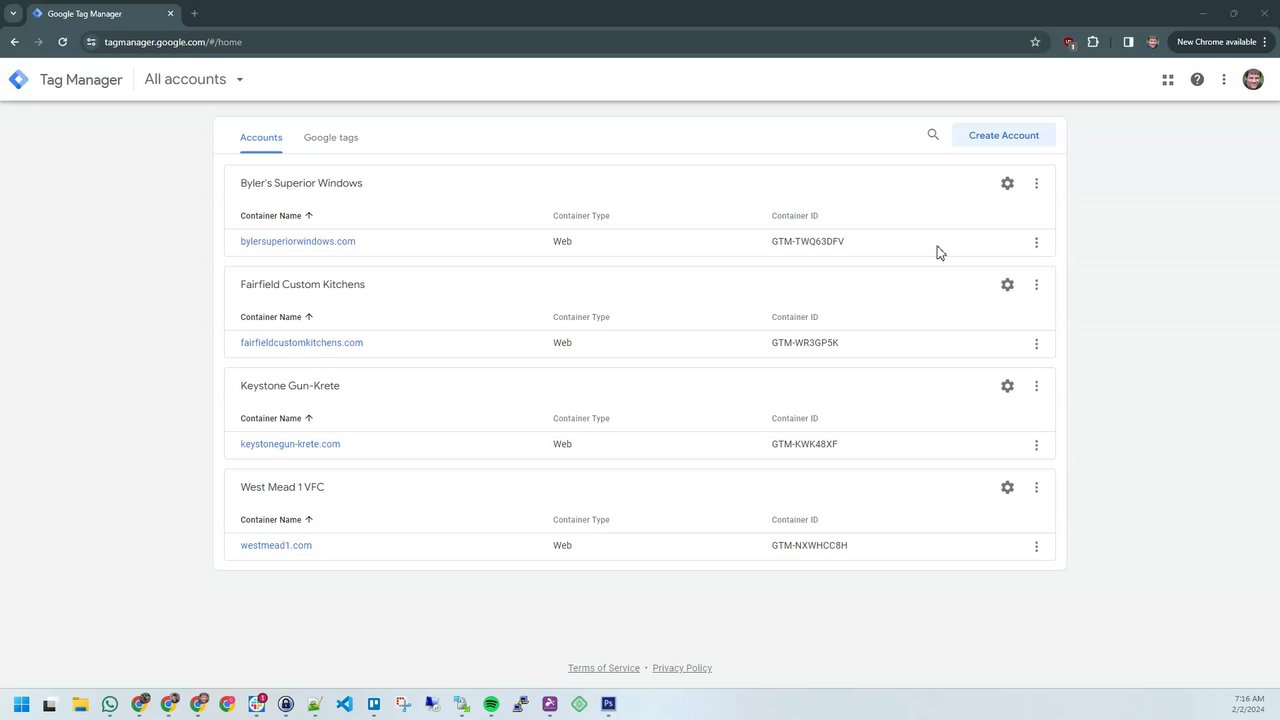Open the fairfieldcustomkitchens.com container
Viewport: 1280px width, 720px height.
click(x=302, y=343)
